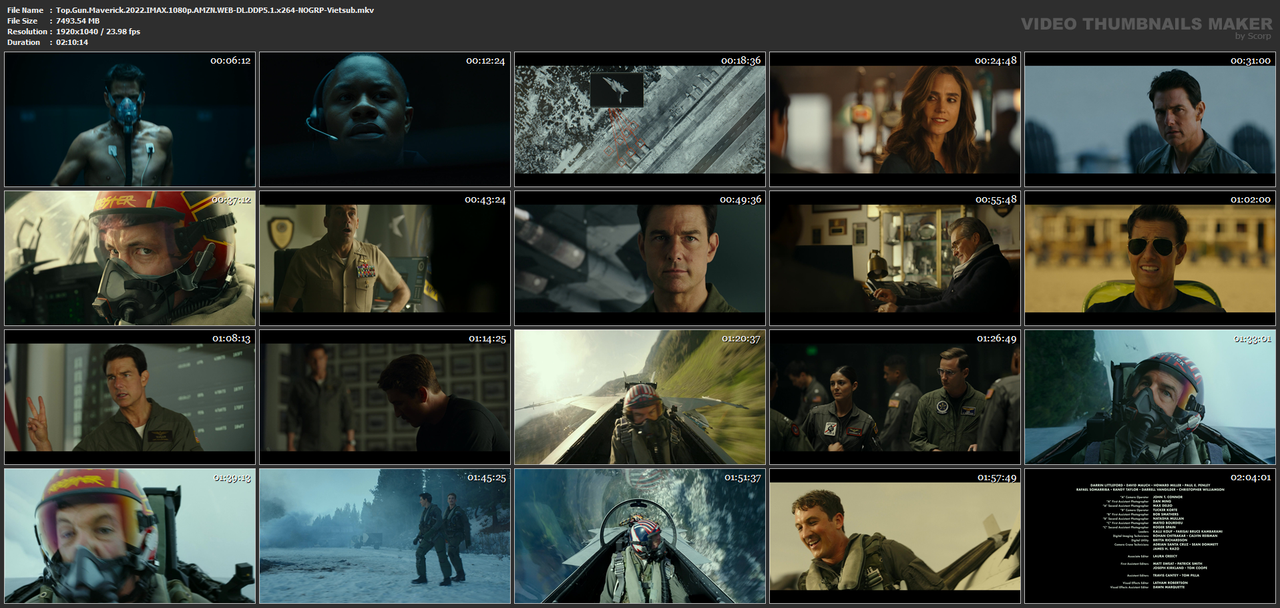Select the 01:08:13 peace sign thumbnail
Screen dimensions: 1280x608
click(130, 398)
